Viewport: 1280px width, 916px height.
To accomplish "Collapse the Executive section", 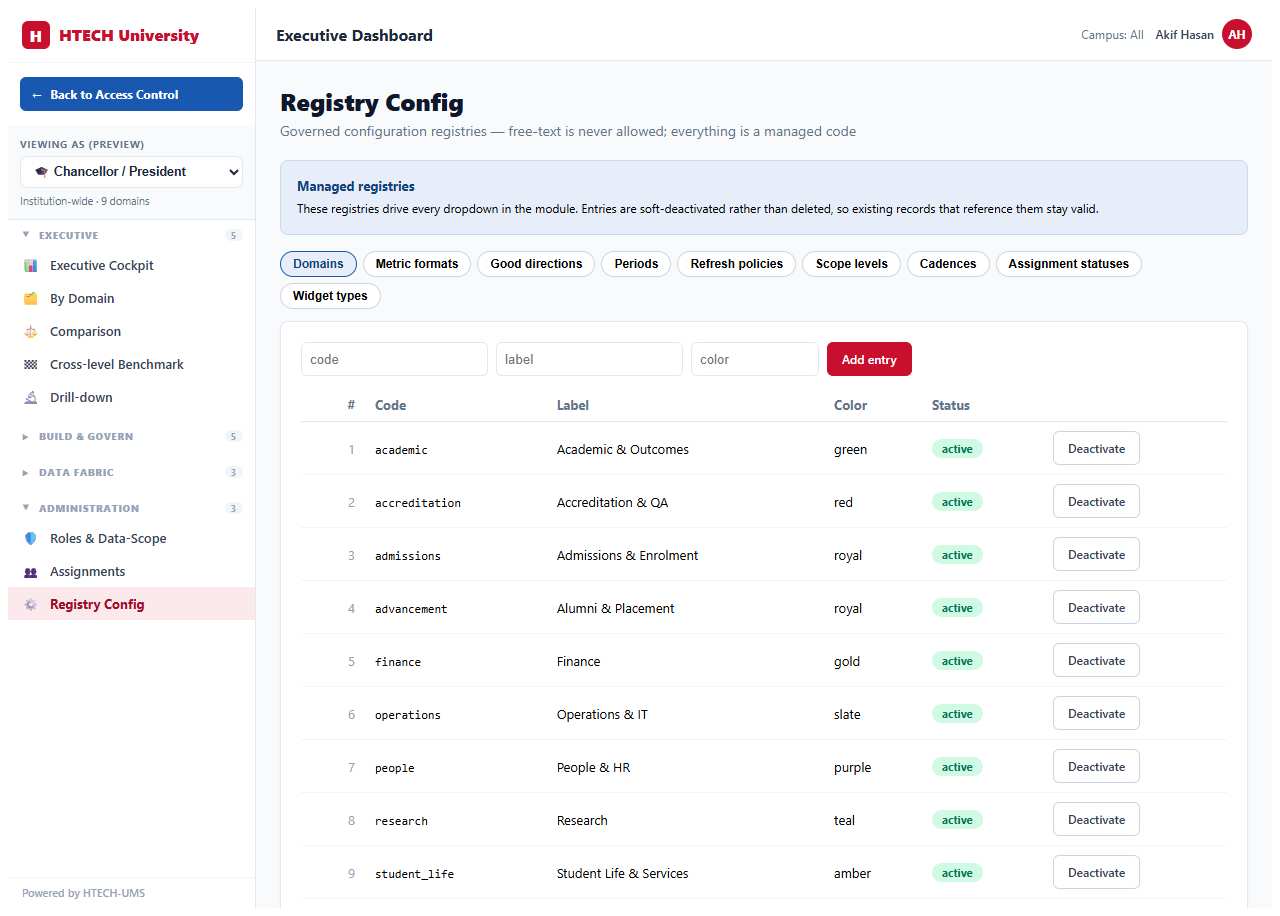I will 131,236.
